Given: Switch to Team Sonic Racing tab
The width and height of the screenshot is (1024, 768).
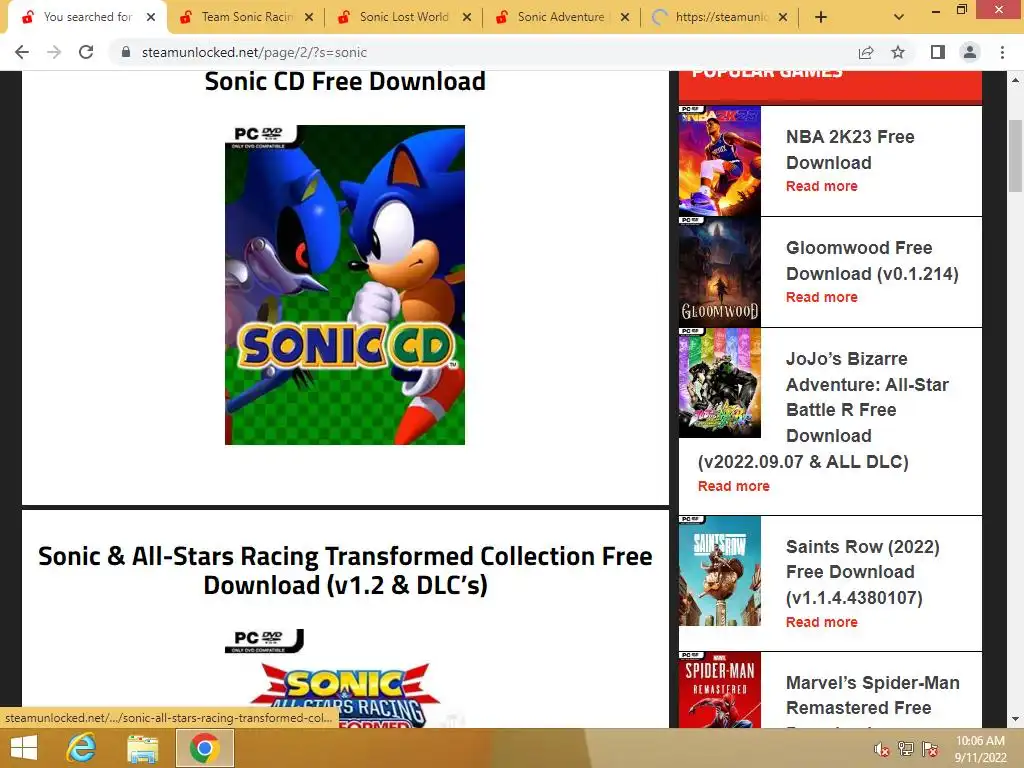Looking at the screenshot, I should click(x=246, y=17).
